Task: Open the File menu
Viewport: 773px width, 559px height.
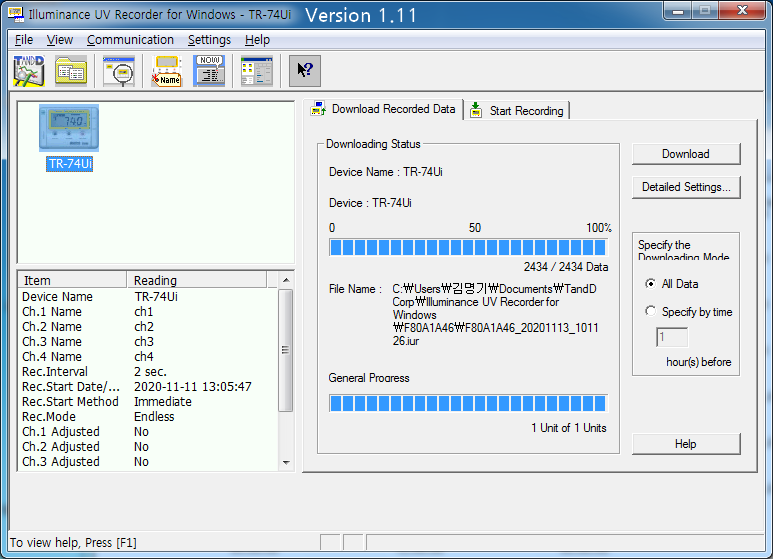Action: click(24, 40)
